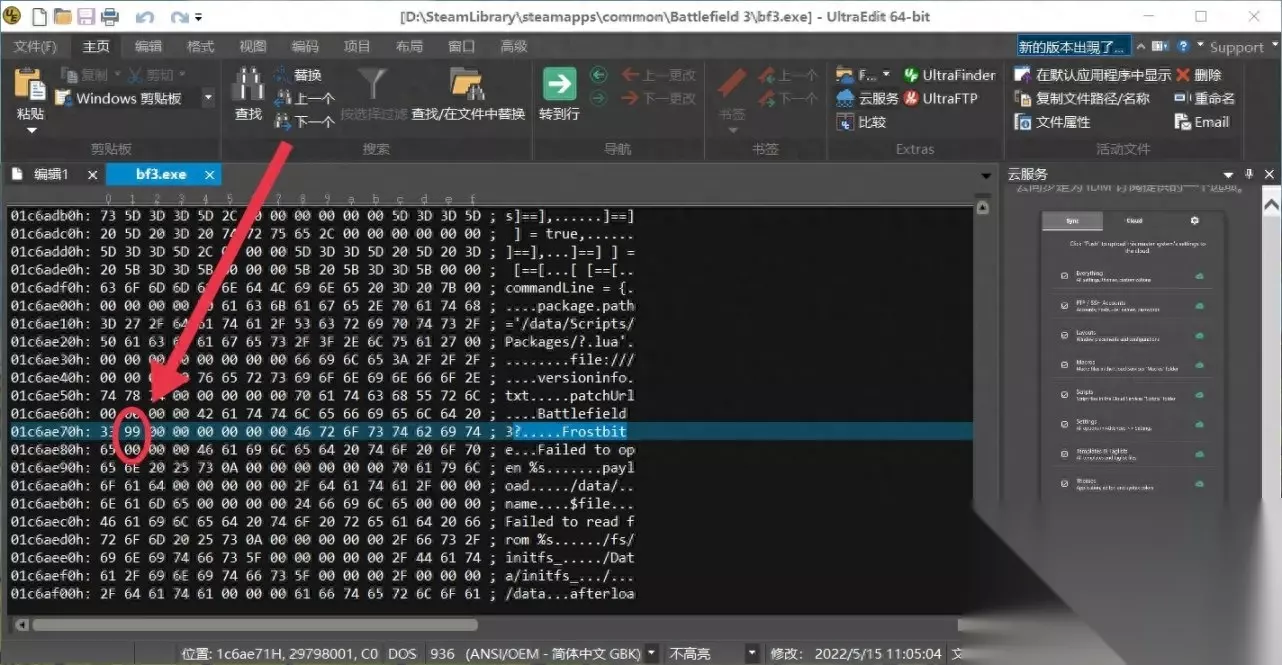Viewport: 1282px width, 665px height.
Task: Toggle the Templates & taglists checkbox
Action: [1063, 455]
